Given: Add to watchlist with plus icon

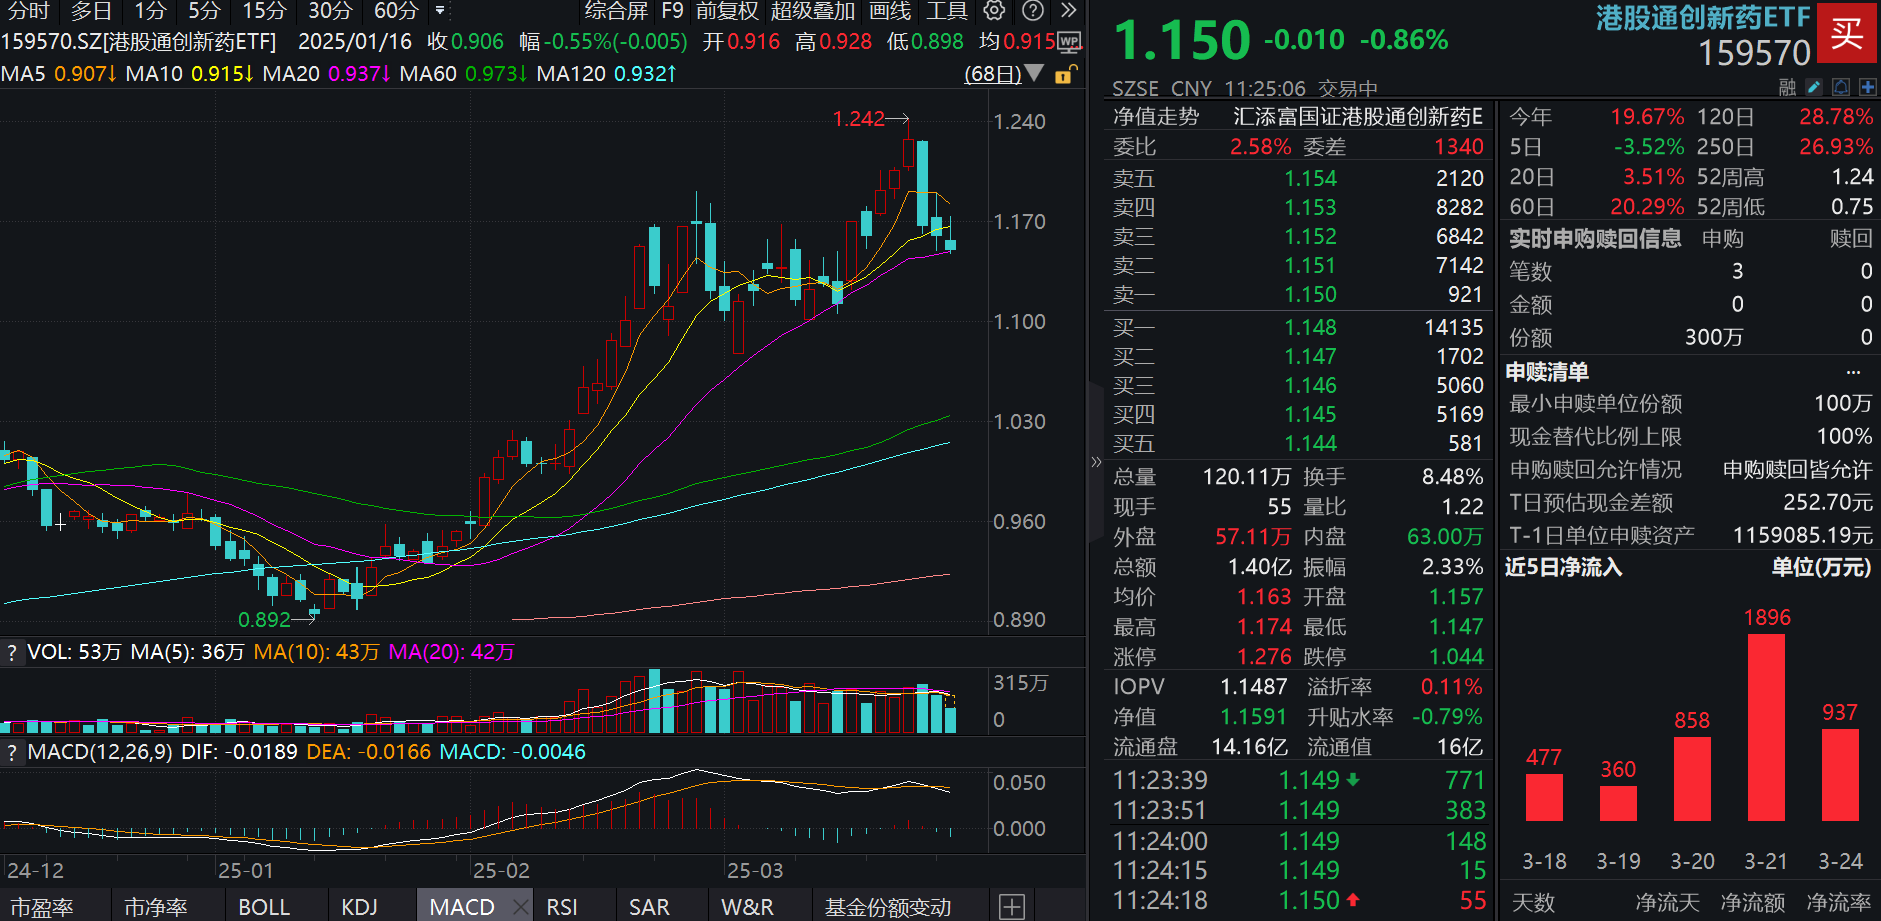Looking at the screenshot, I should (x=1867, y=88).
